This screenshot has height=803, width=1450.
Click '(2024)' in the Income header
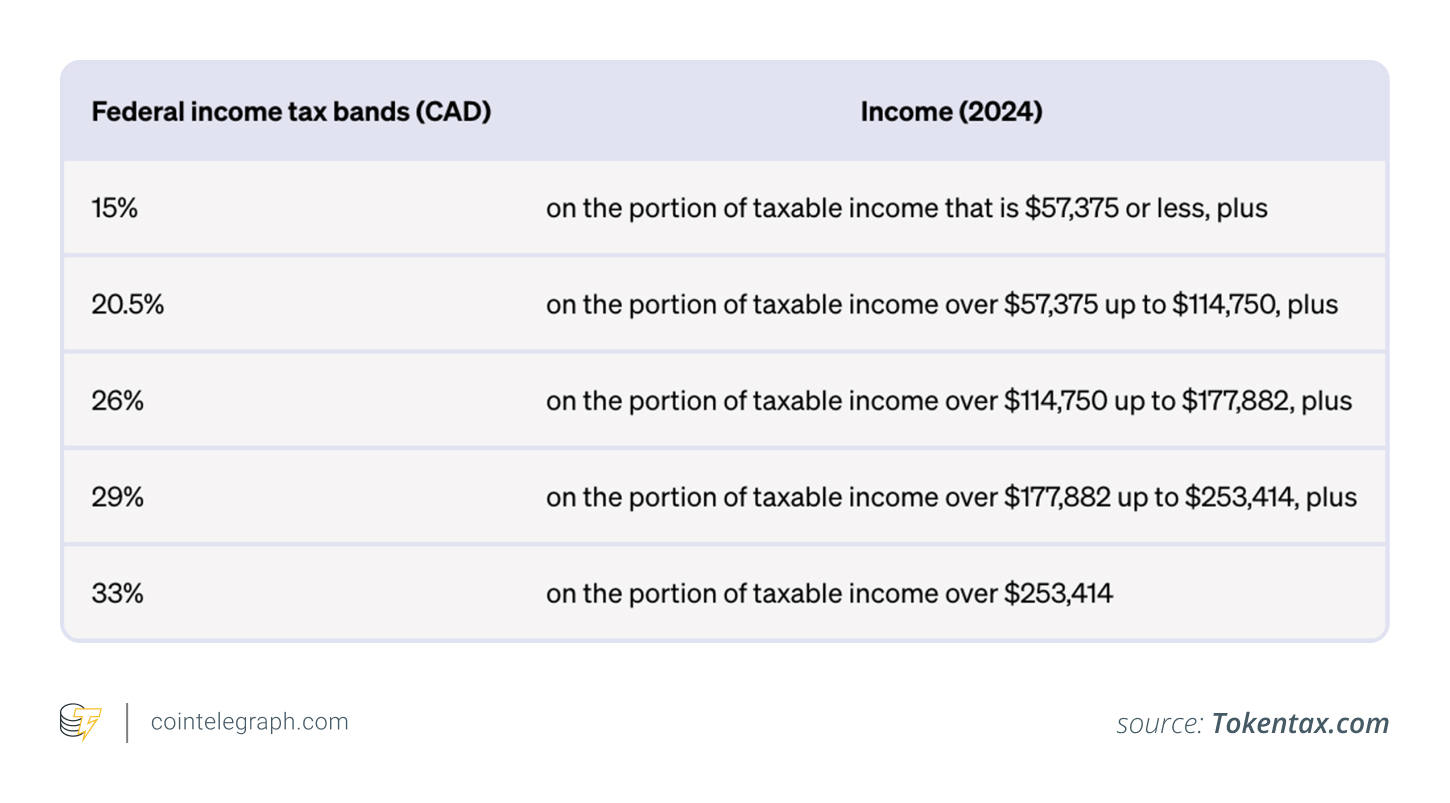click(x=997, y=111)
